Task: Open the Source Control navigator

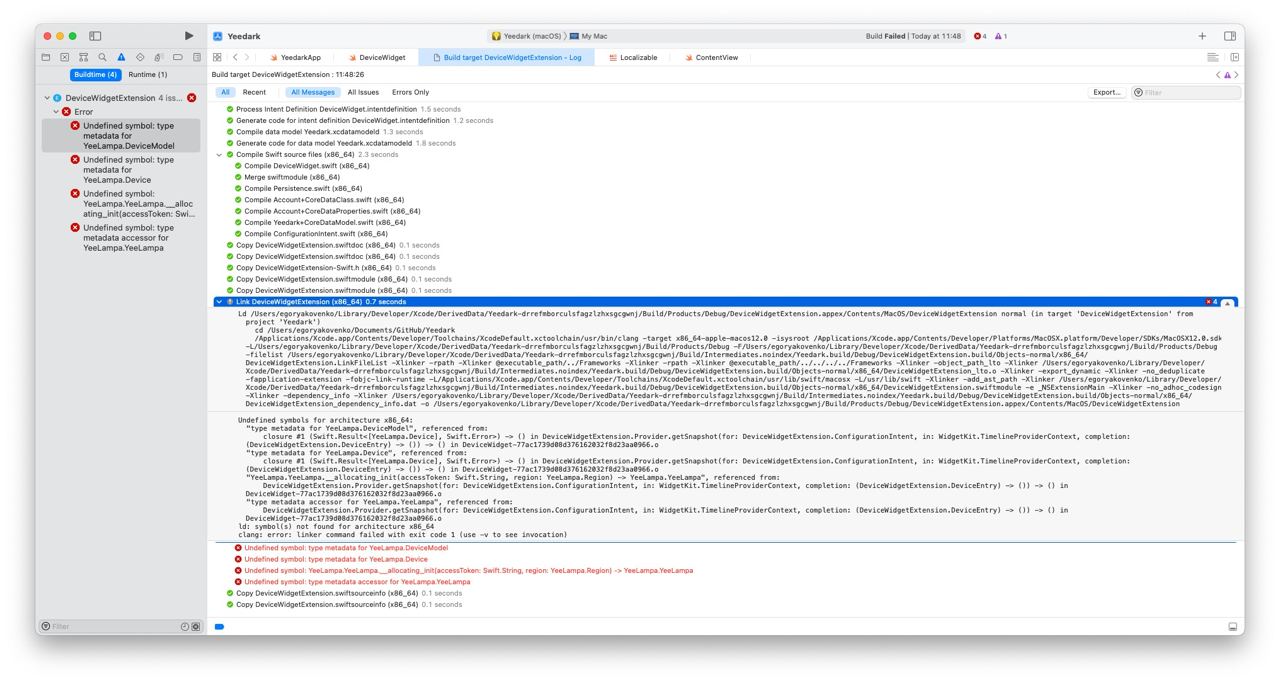Action: click(65, 57)
